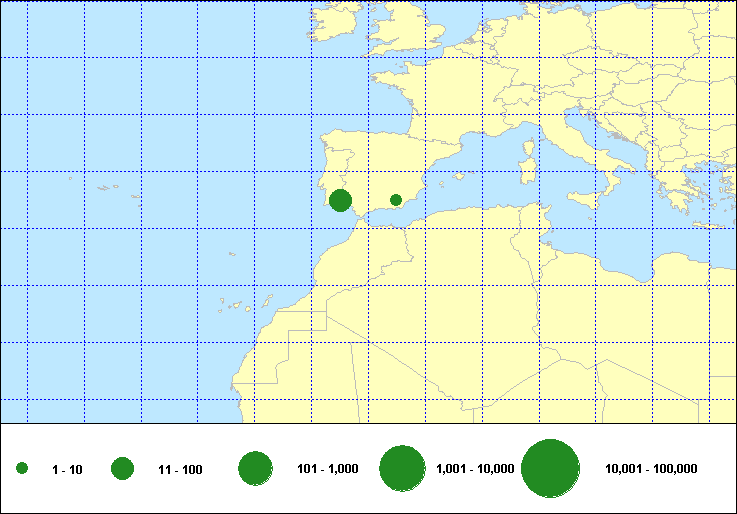Click the "101 - 1,000" legend label

(x=328, y=470)
